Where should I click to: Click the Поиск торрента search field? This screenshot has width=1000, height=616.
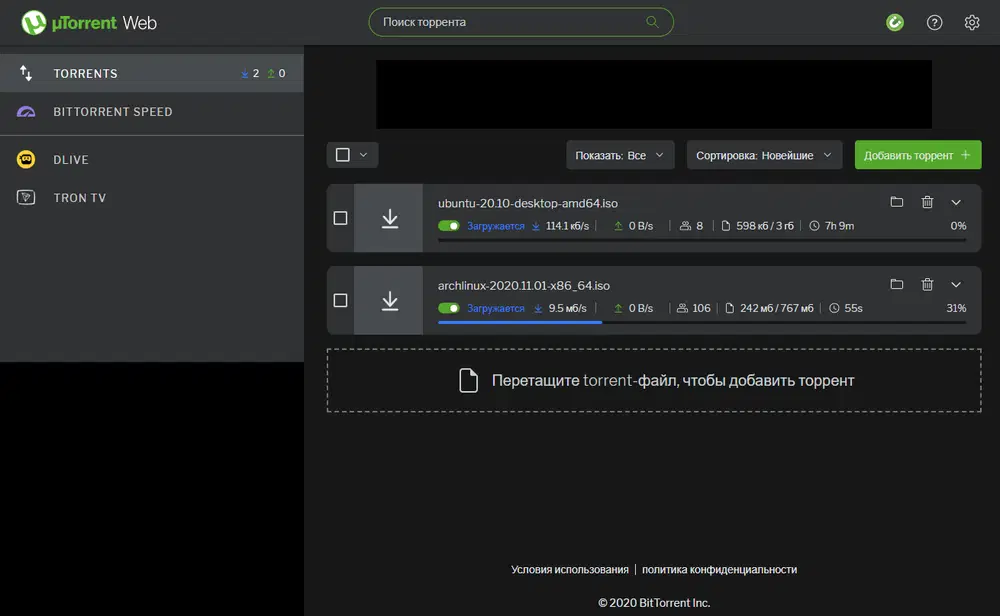[x=521, y=22]
